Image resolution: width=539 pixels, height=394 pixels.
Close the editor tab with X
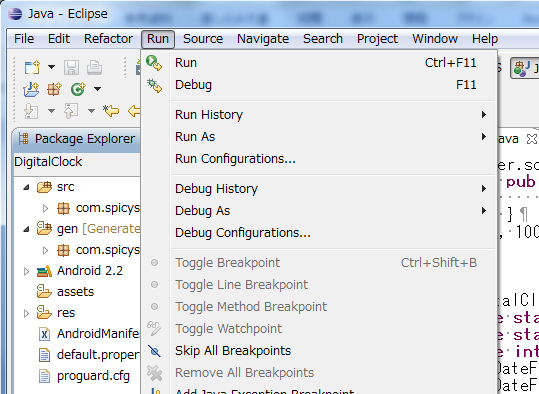tap(532, 139)
